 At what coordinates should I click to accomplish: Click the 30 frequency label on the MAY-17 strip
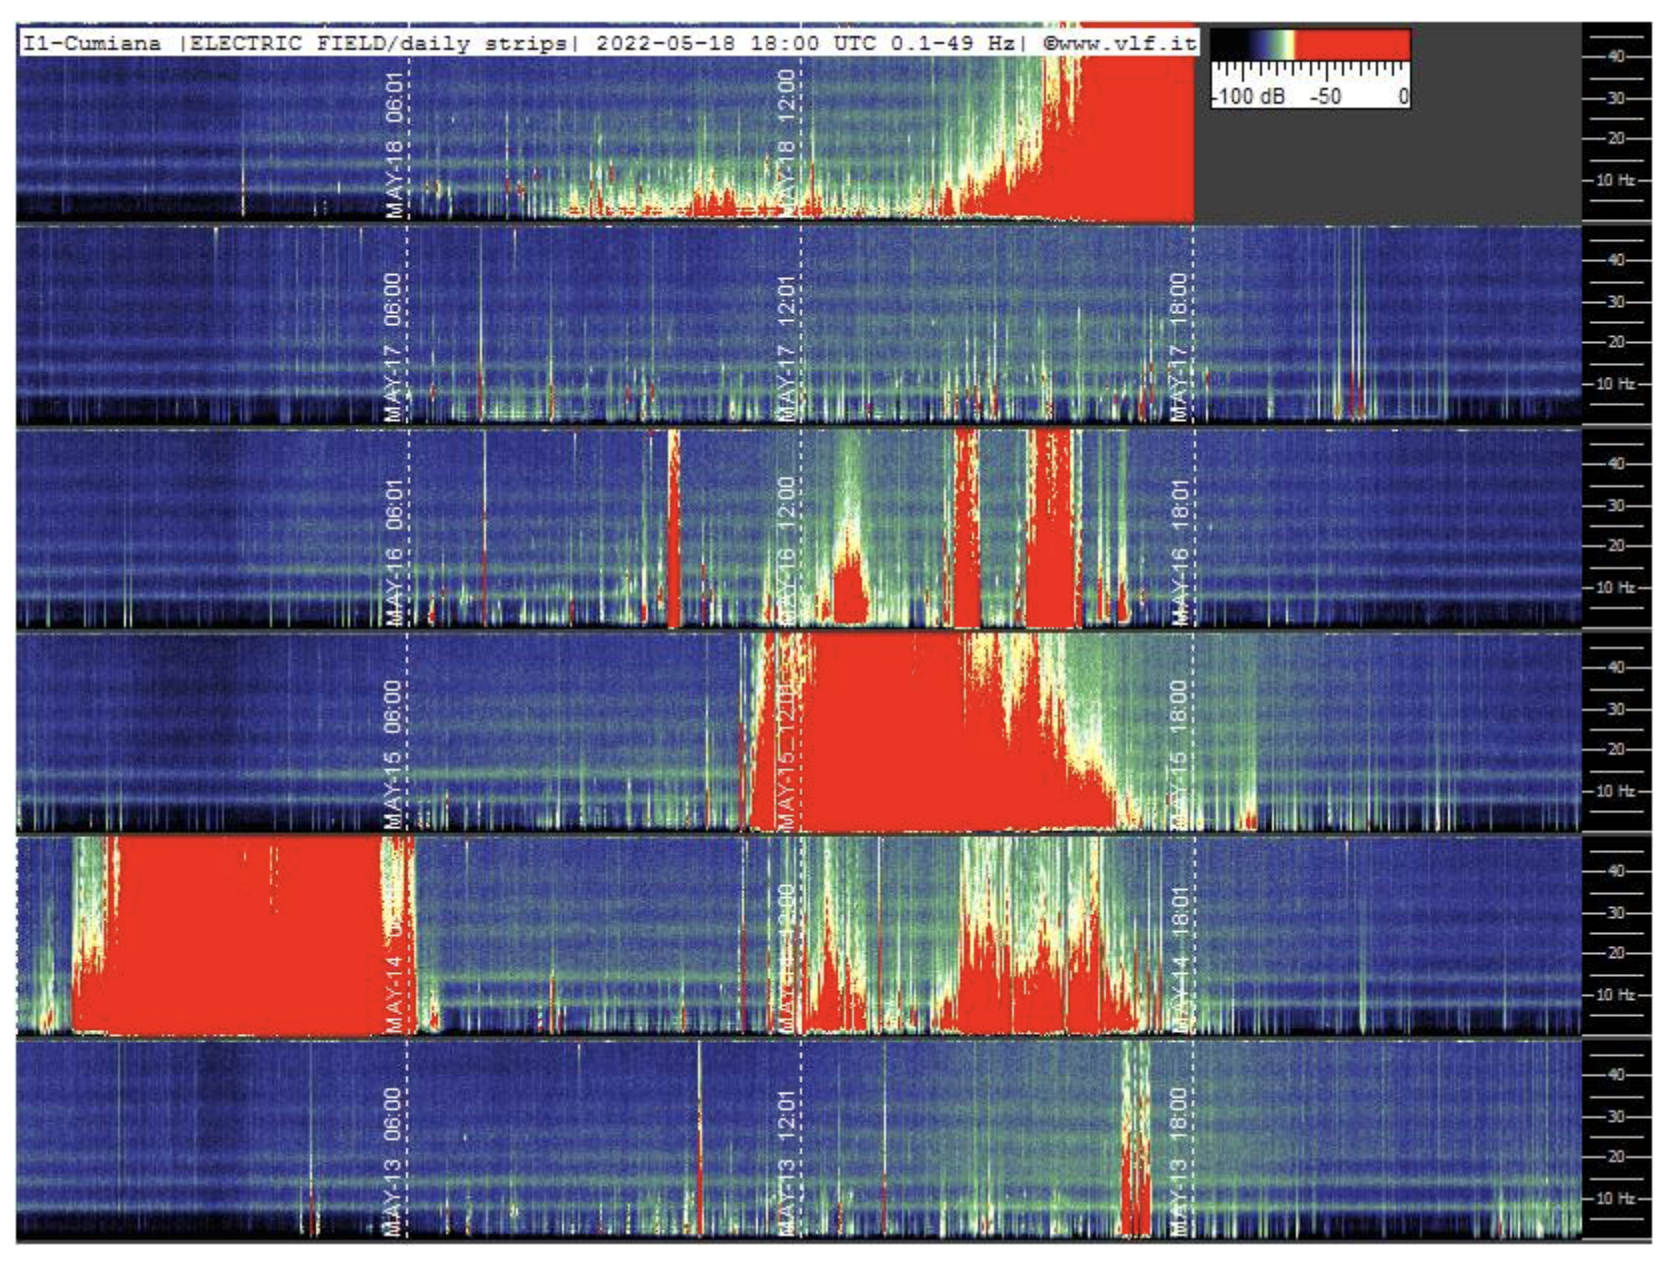click(1615, 302)
